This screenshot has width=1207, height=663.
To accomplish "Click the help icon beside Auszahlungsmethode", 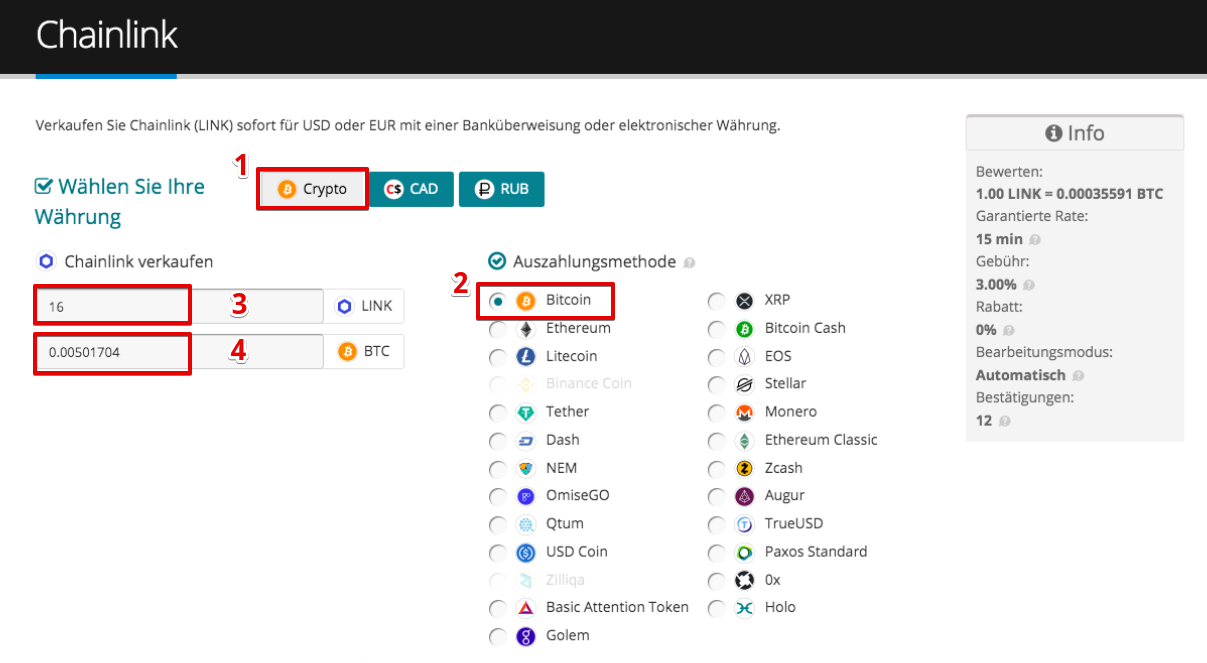I will pos(689,263).
